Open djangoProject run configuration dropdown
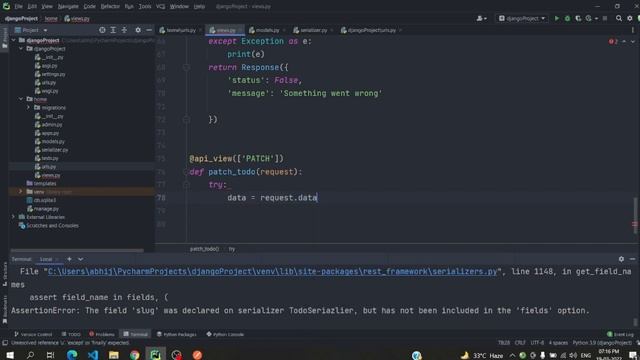 coord(522,18)
